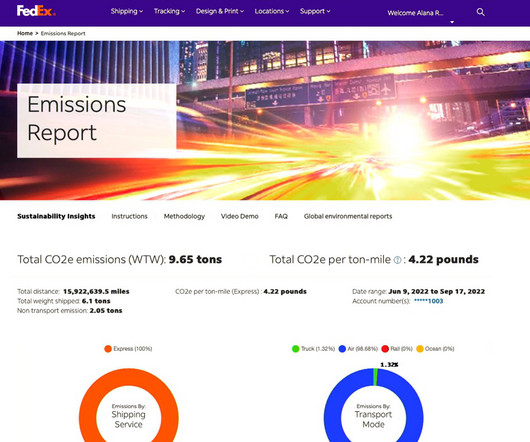Open the Locations dropdown
Viewport: 530px width, 442px height.
tap(272, 11)
